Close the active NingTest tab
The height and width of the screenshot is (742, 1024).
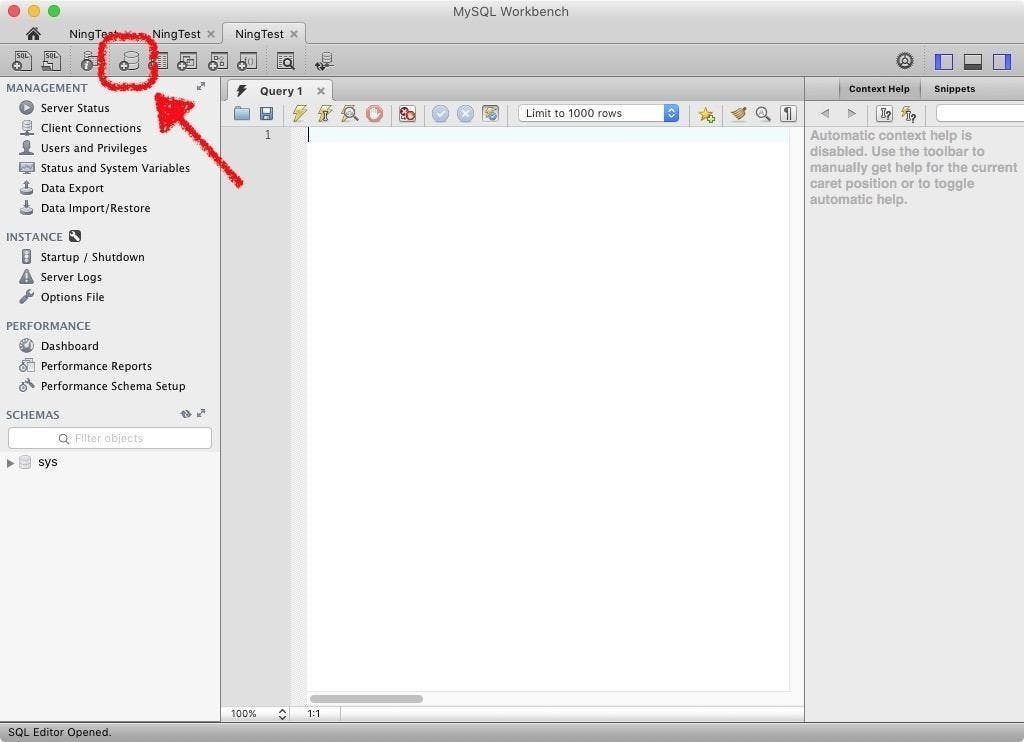click(x=294, y=34)
